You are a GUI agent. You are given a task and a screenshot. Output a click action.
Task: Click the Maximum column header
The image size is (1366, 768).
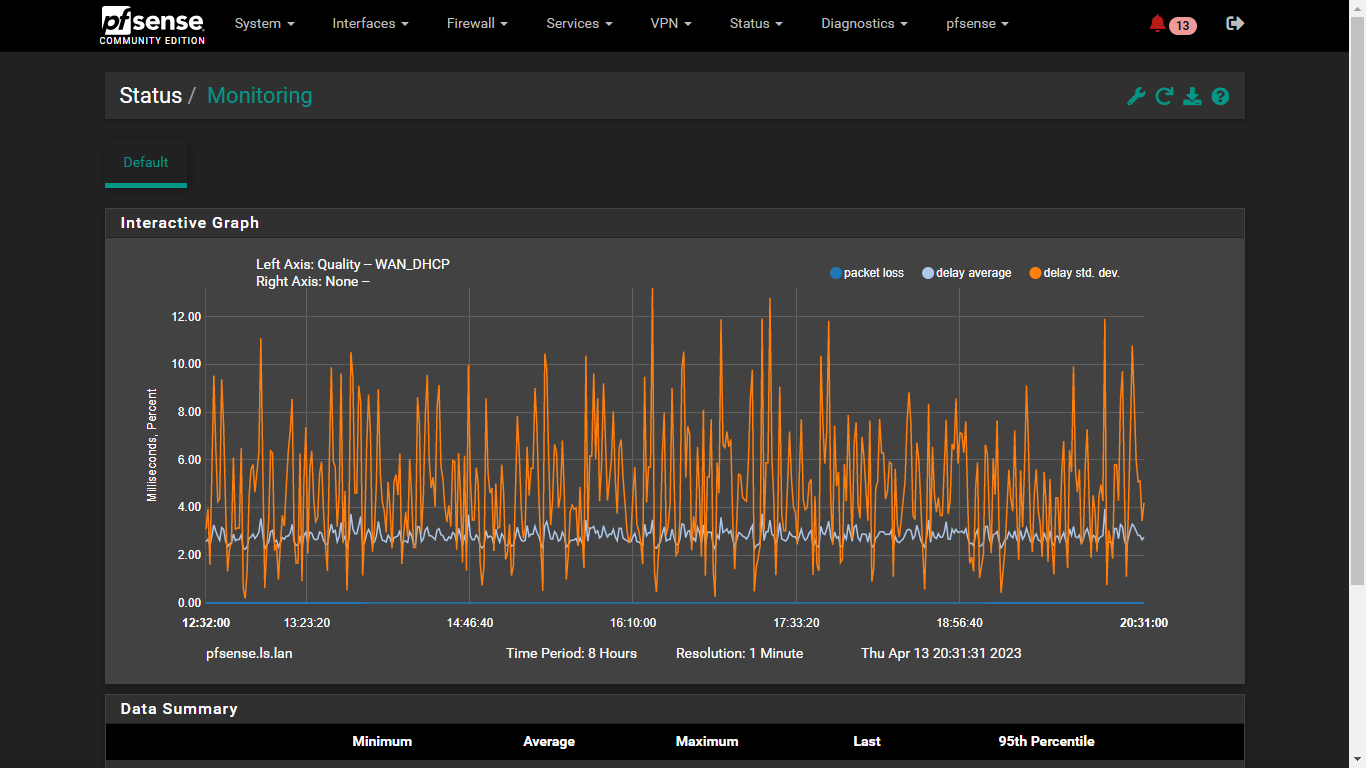point(707,741)
